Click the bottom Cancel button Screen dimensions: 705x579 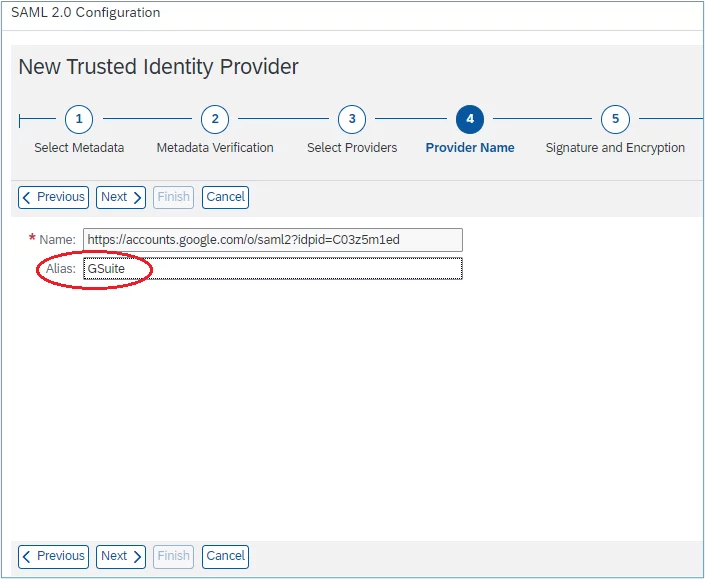(x=225, y=557)
